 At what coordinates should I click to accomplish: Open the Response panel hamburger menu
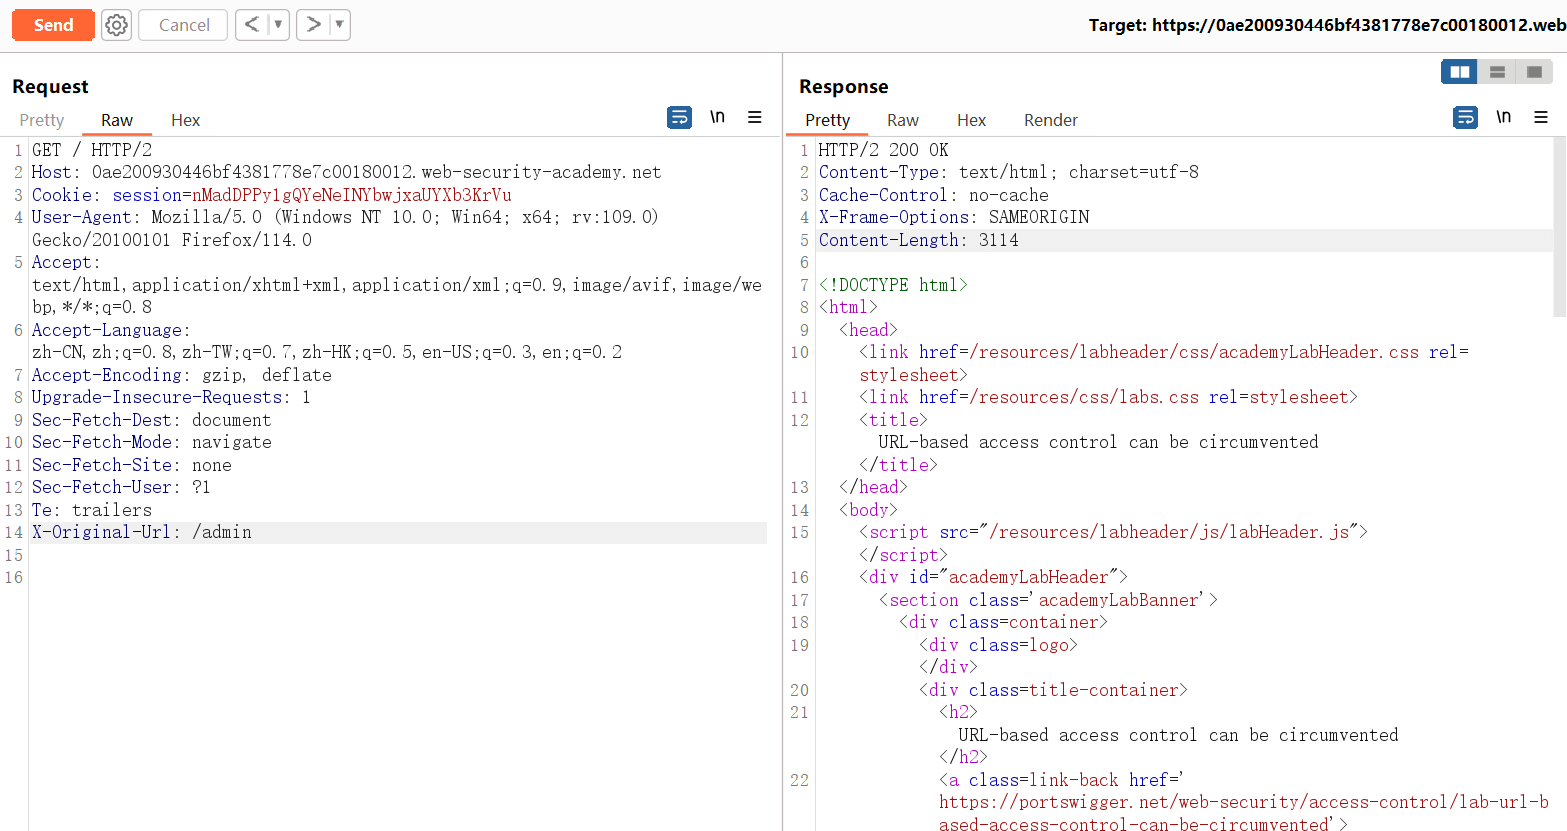[x=1541, y=118]
